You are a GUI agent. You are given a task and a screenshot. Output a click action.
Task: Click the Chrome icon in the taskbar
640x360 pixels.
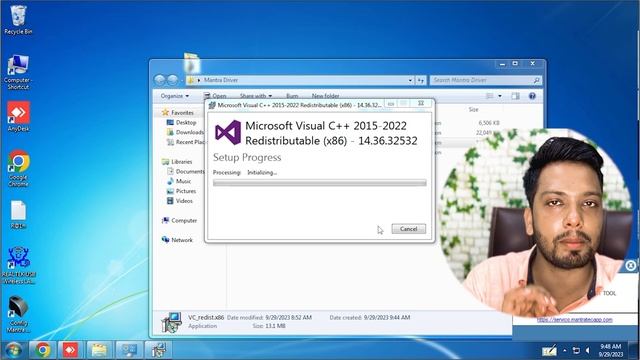pyautogui.click(x=42, y=350)
